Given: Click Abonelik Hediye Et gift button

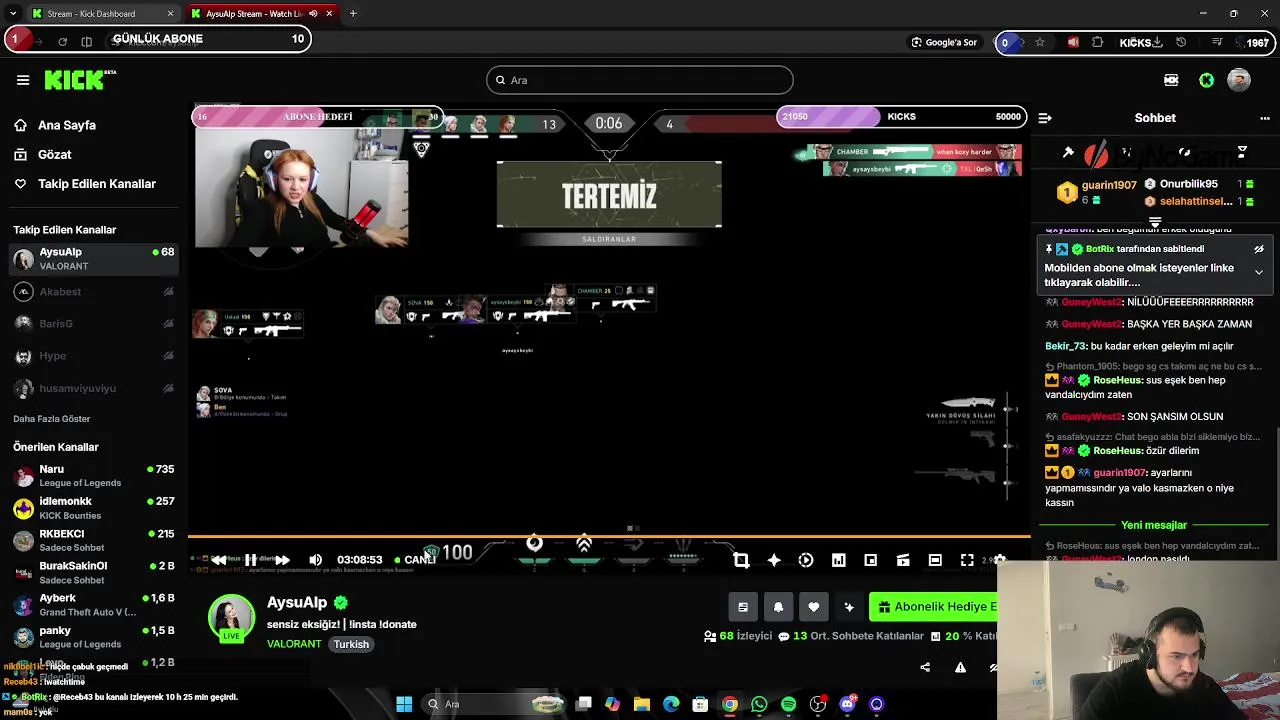Looking at the screenshot, I should 934,607.
